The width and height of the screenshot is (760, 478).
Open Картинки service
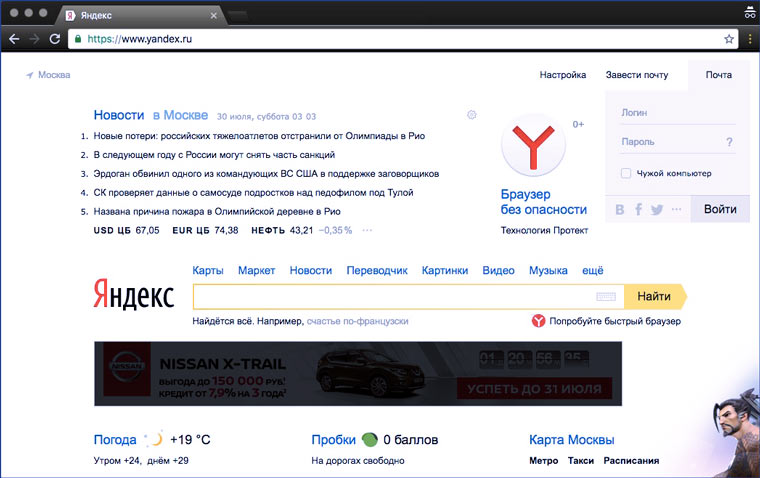pyautogui.click(x=445, y=271)
